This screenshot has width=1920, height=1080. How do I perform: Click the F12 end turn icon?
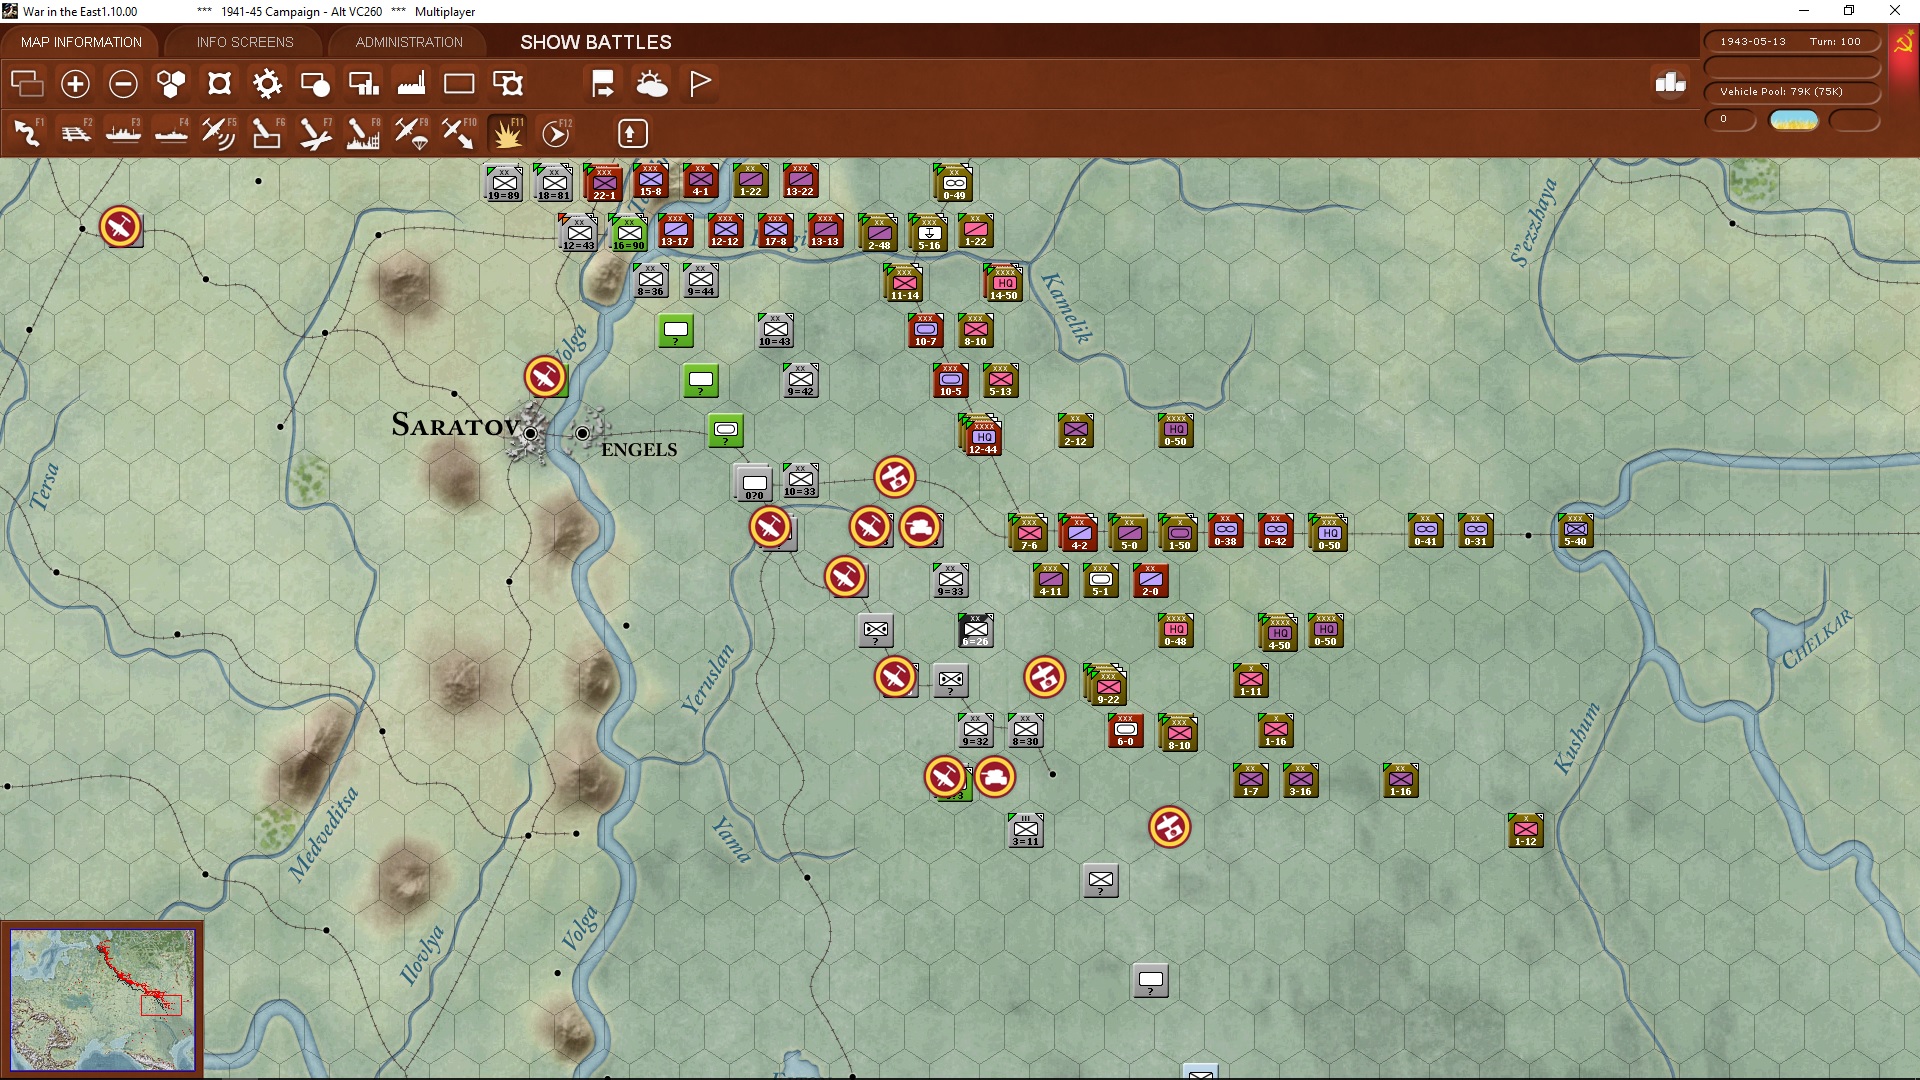point(555,133)
